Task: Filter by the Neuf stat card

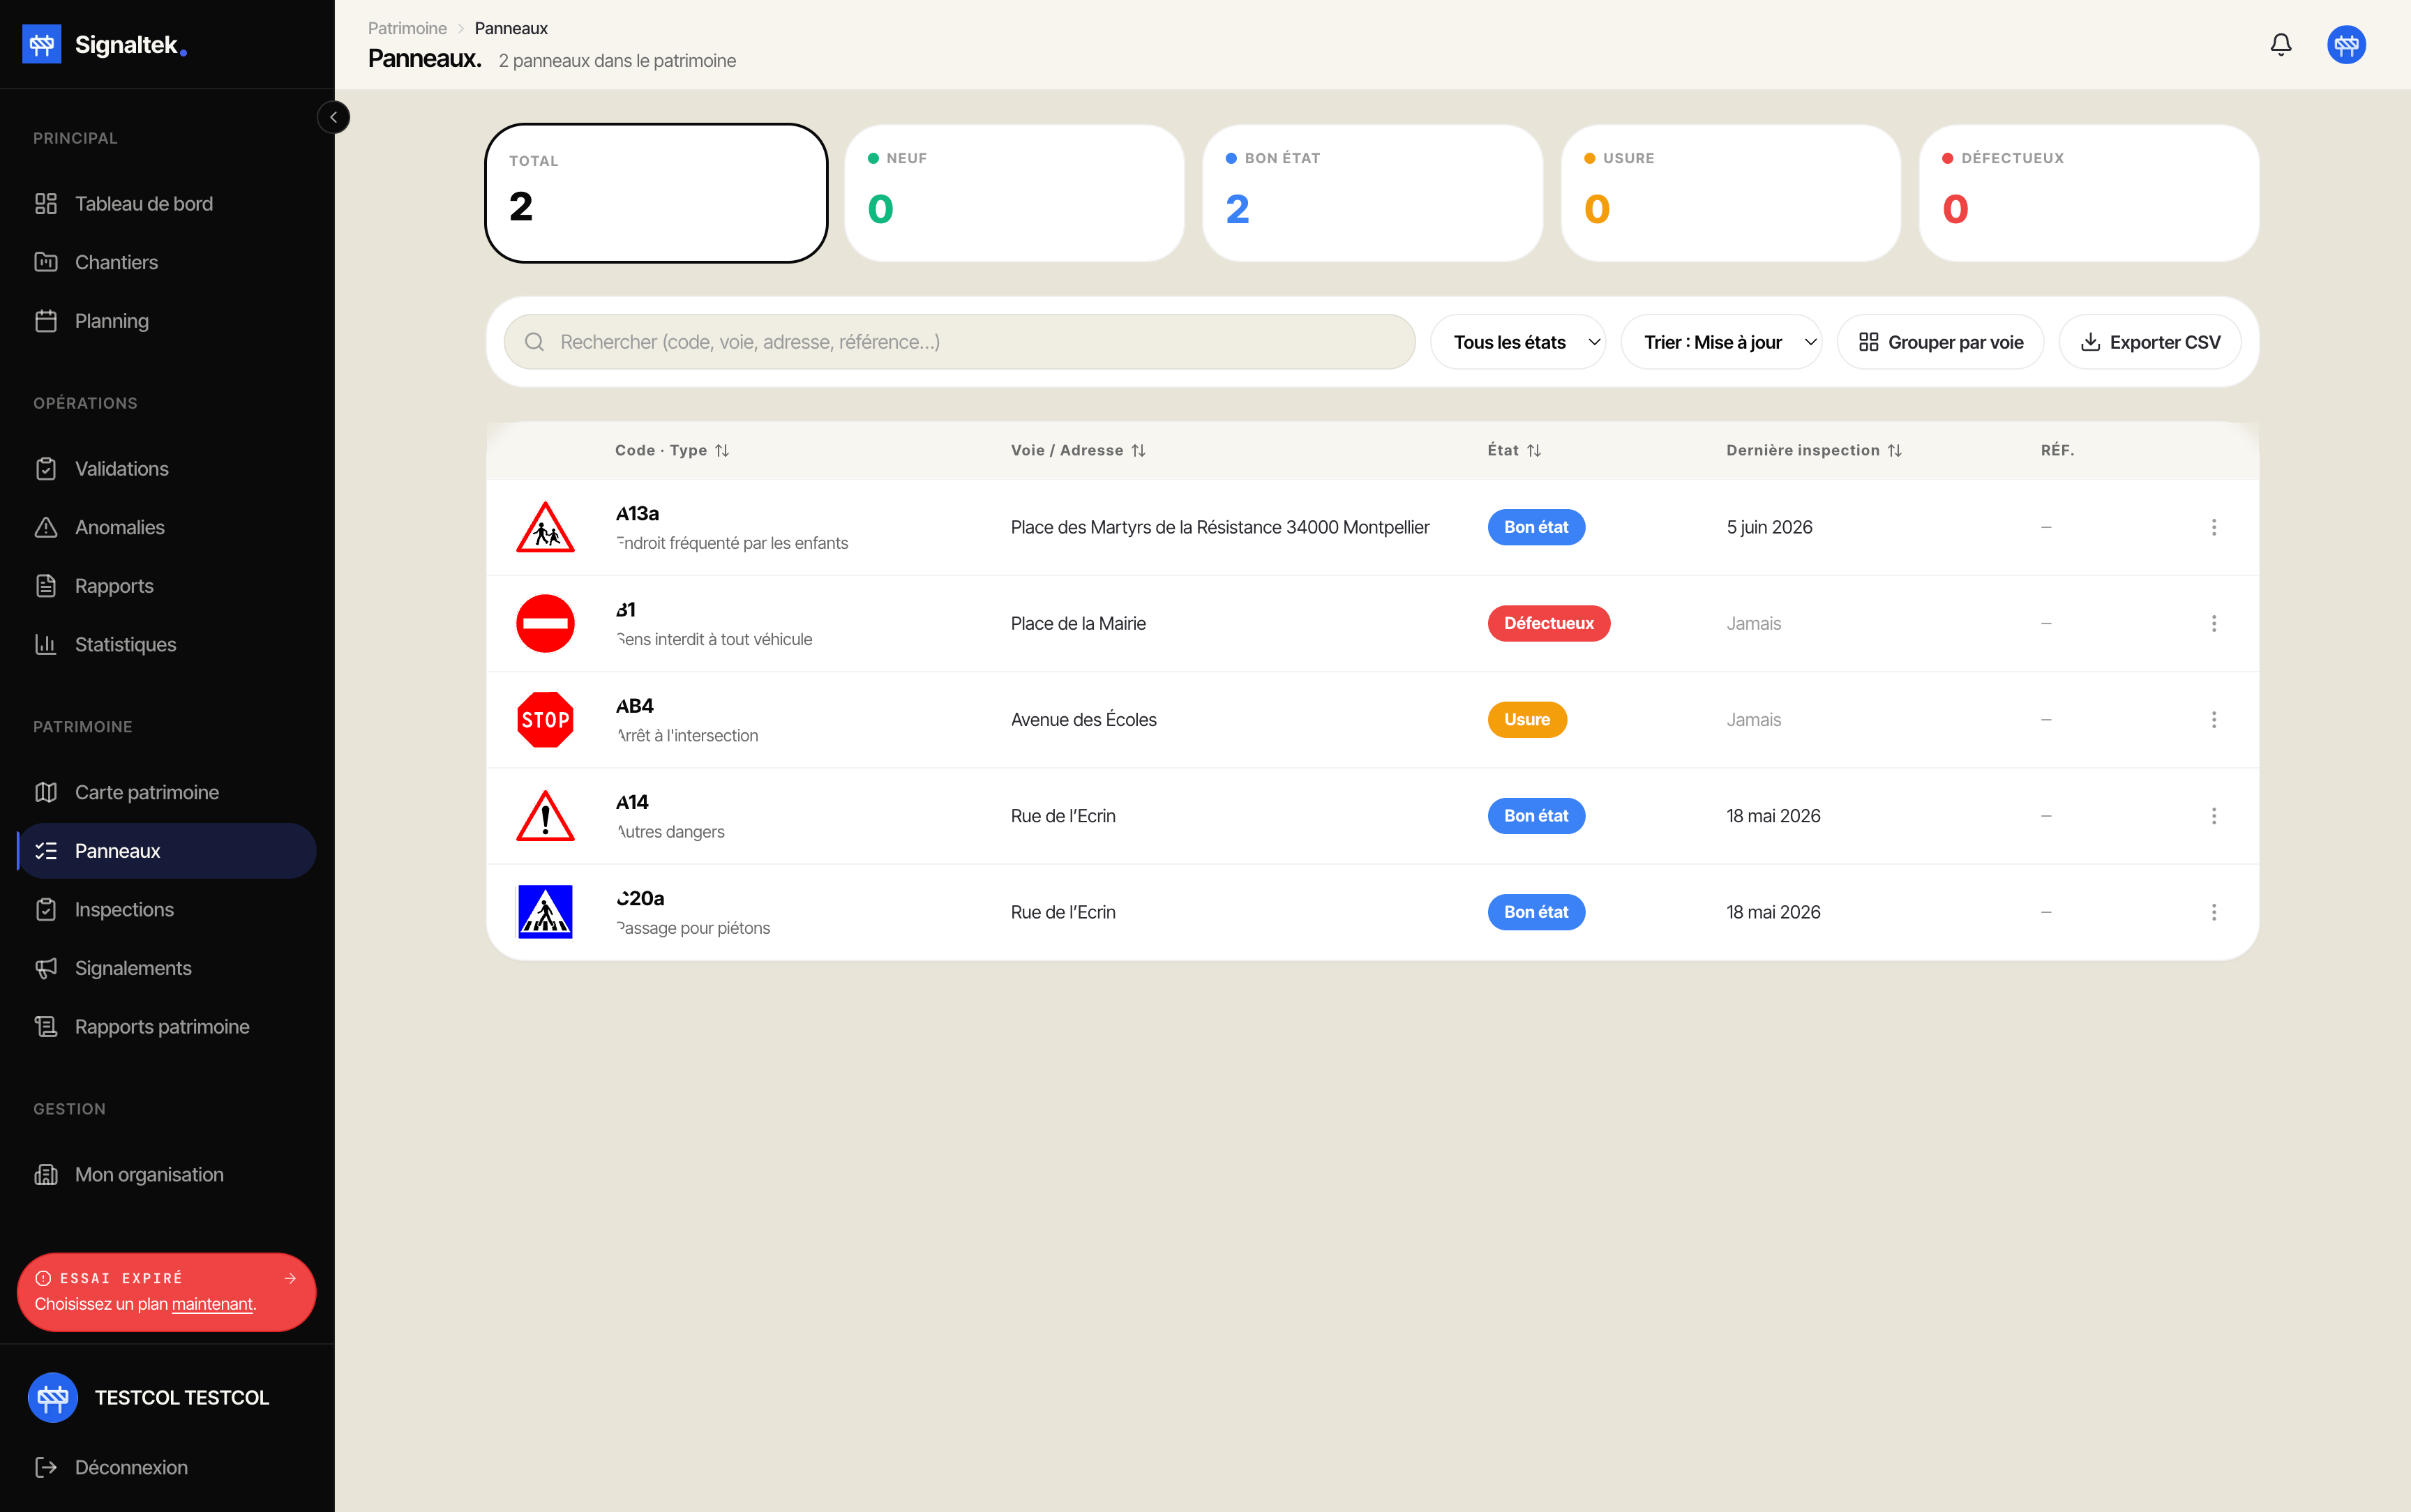Action: 1014,193
